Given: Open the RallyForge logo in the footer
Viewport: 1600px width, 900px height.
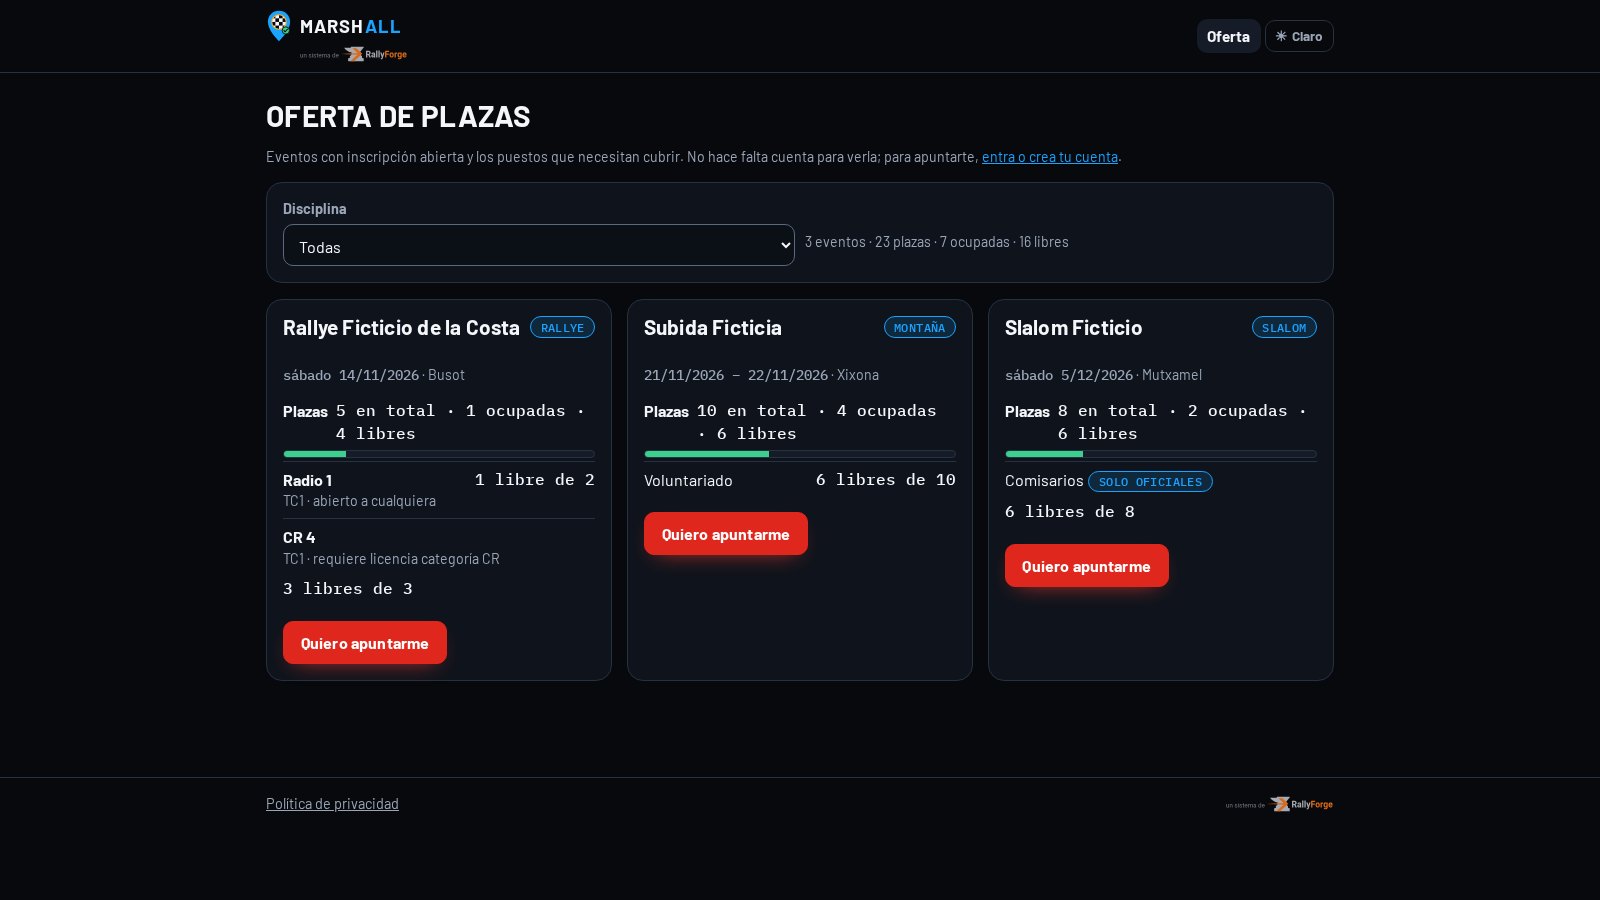Looking at the screenshot, I should tap(1301, 804).
